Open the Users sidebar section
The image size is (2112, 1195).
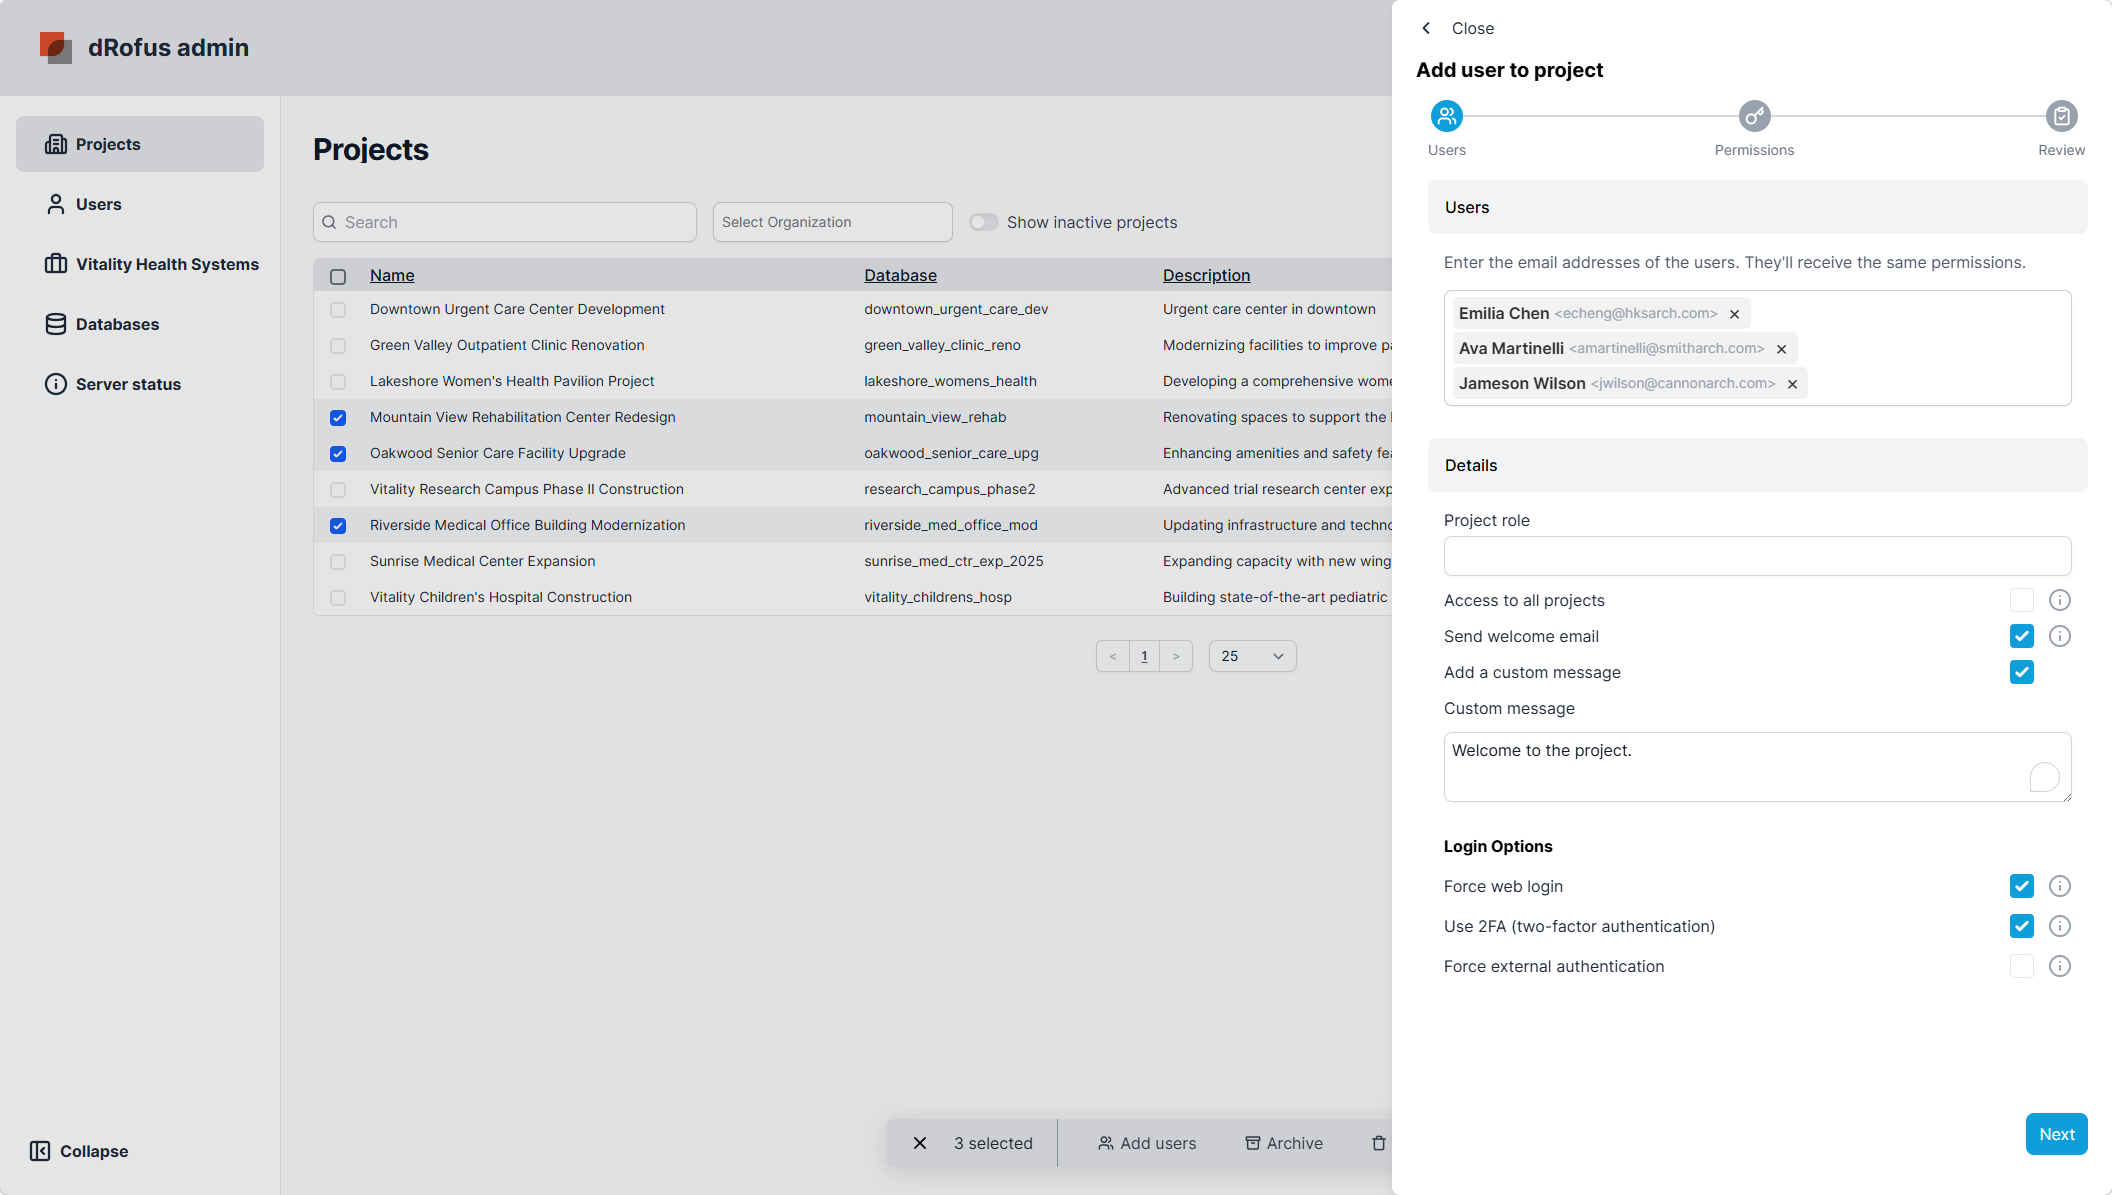(x=140, y=204)
